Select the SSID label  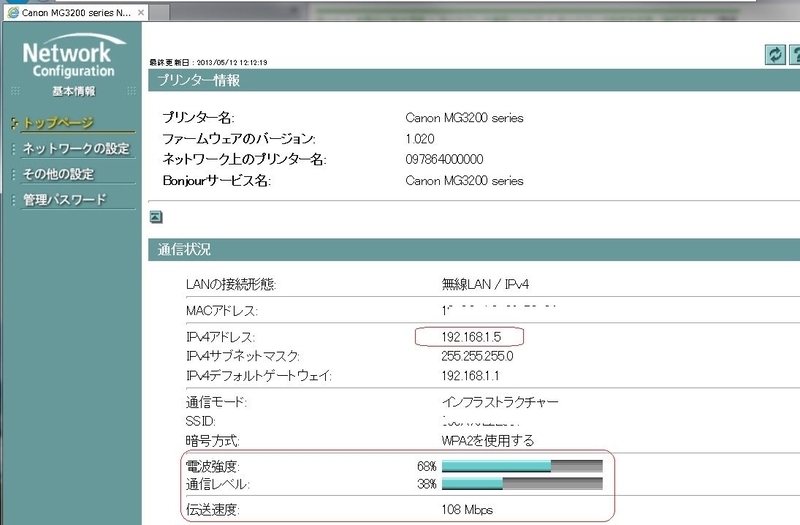point(201,421)
